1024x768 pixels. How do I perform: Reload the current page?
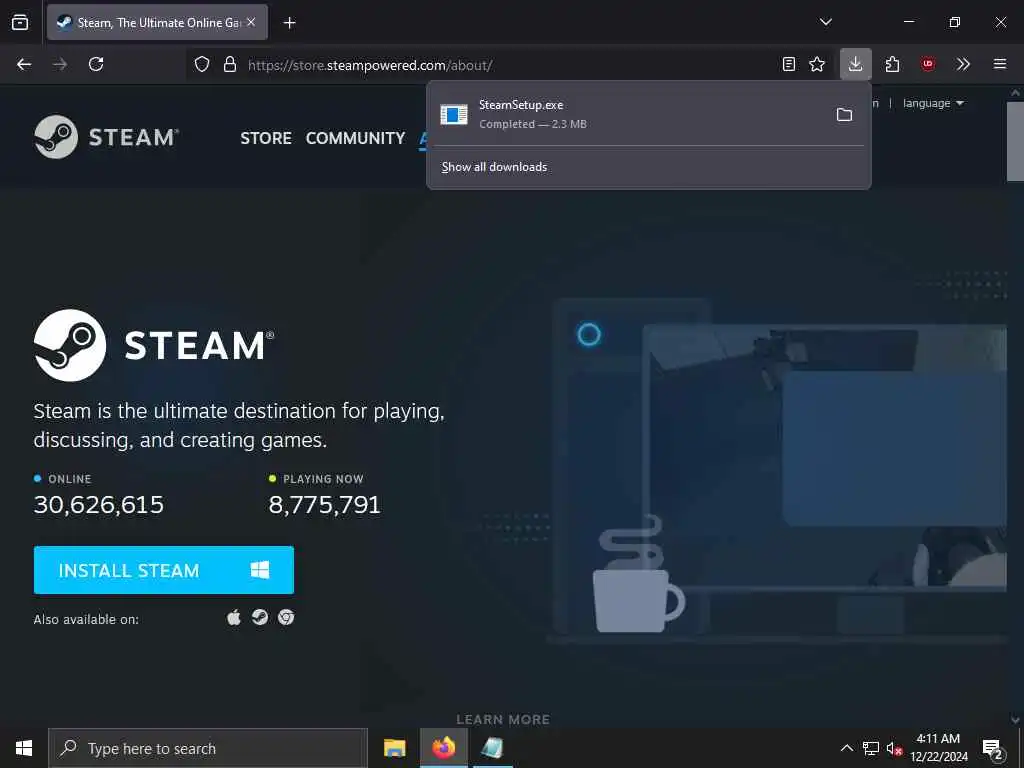[x=96, y=64]
